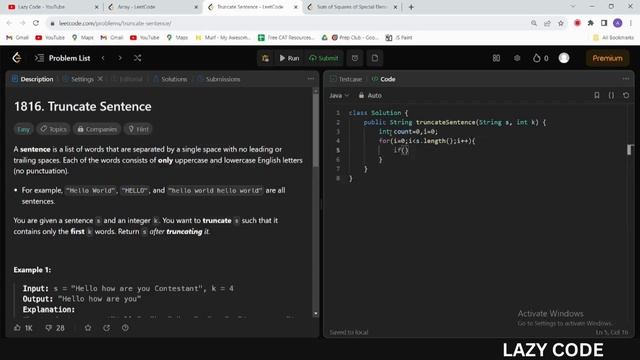Like the problem thumbs up
The image size is (640, 360).
(x=23, y=328)
